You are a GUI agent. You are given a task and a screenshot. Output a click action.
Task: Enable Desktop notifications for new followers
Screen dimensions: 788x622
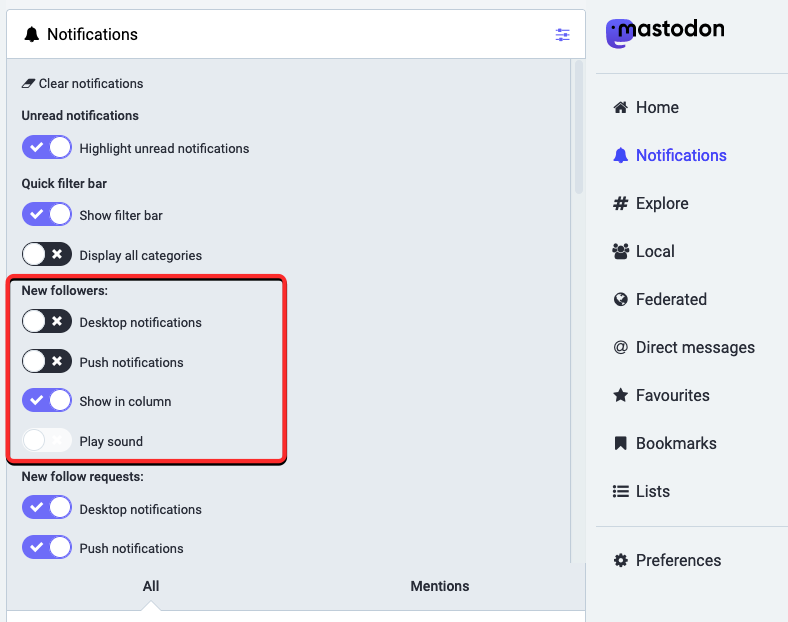tap(47, 322)
